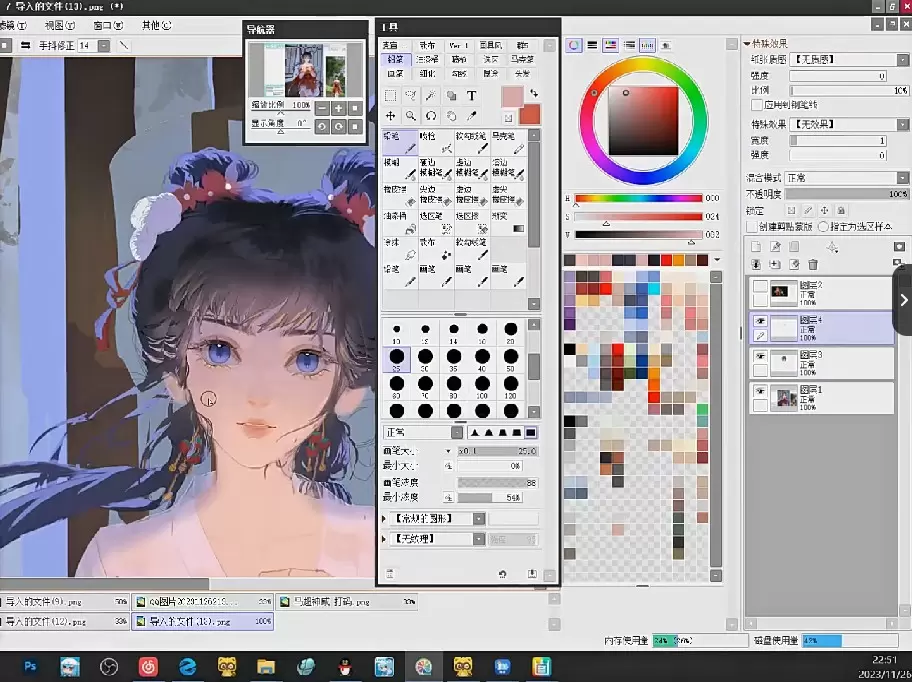Select the 马克笔 marker brush

pos(508,142)
